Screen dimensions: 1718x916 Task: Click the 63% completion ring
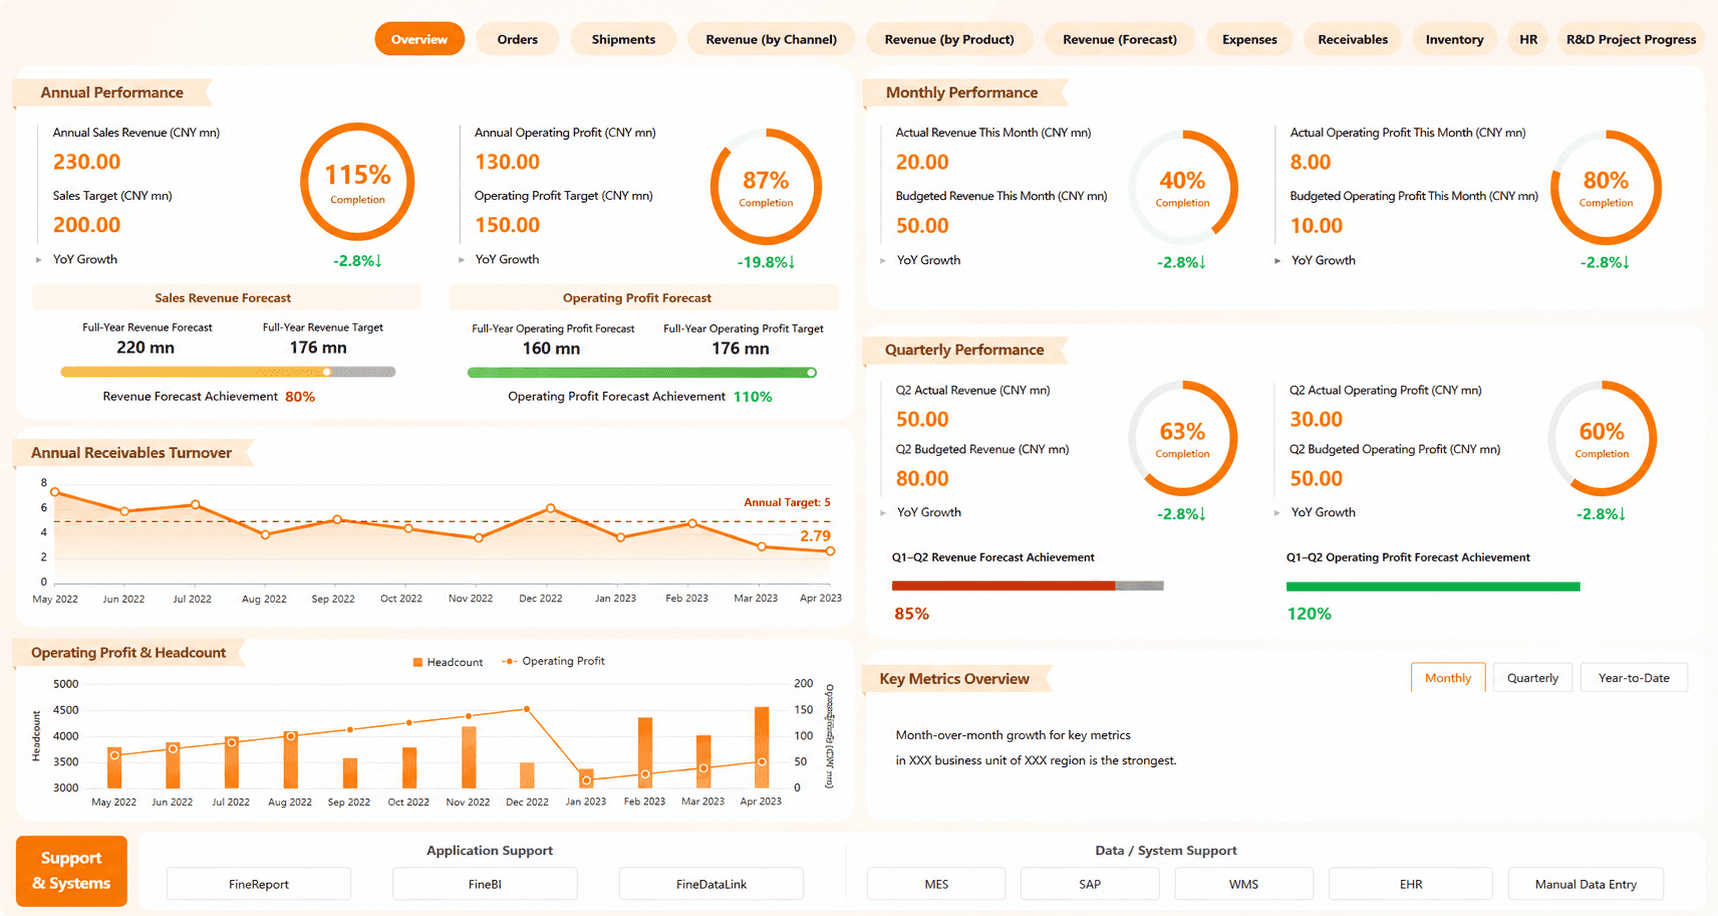coord(1183,439)
